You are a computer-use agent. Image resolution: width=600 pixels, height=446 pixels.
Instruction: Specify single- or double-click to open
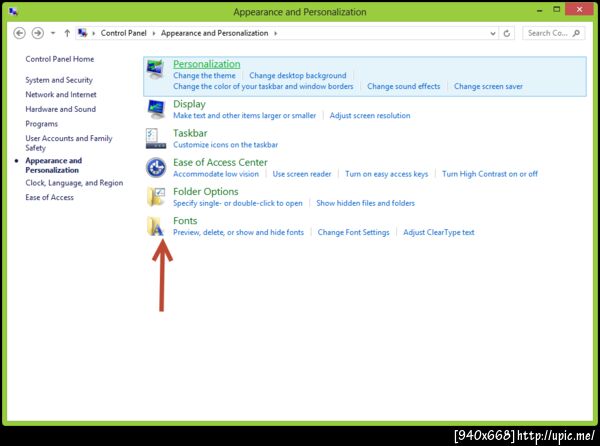(238, 203)
